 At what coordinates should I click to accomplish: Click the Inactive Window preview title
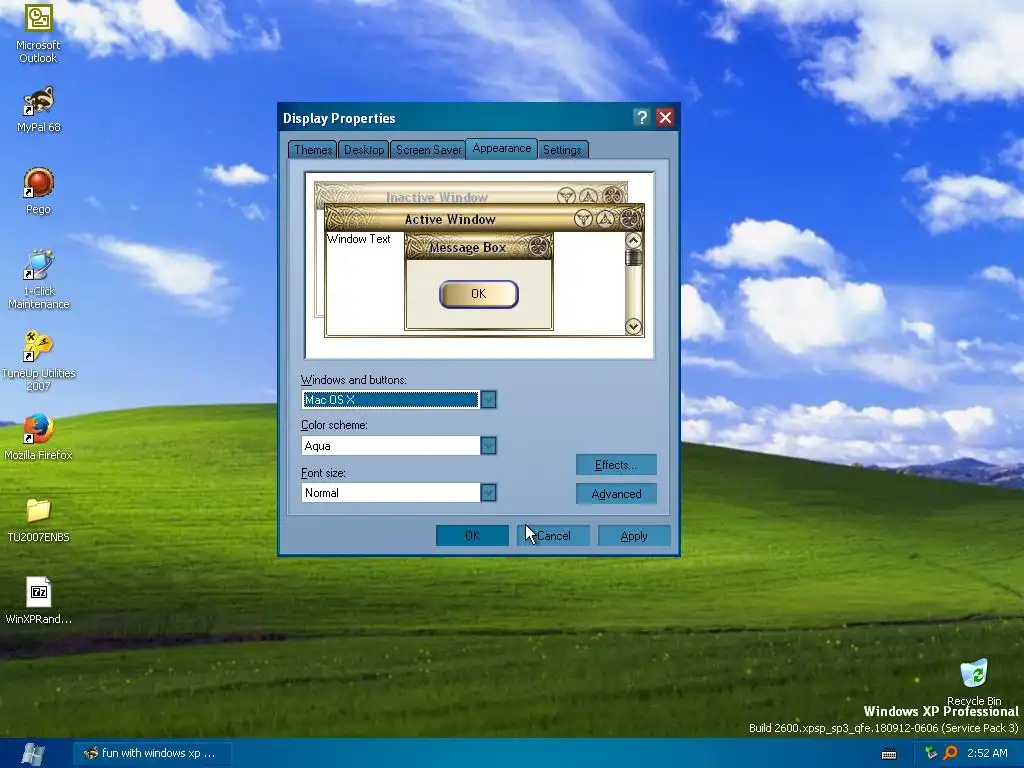coord(436,197)
